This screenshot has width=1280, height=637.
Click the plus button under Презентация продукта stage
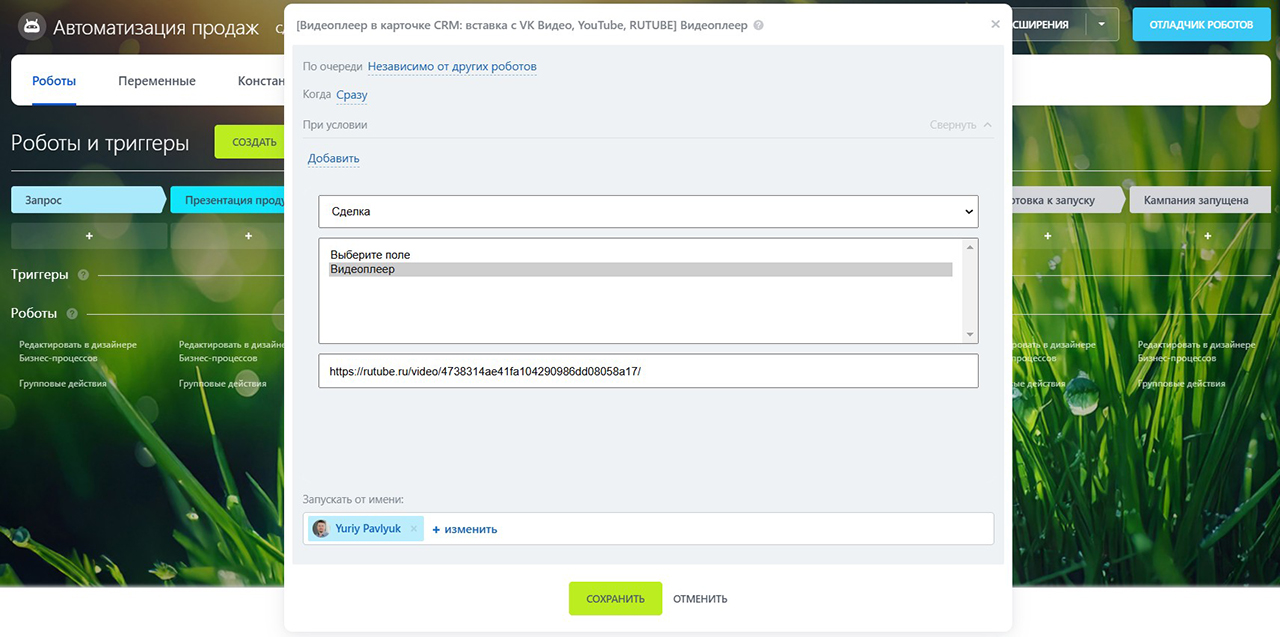(x=248, y=236)
